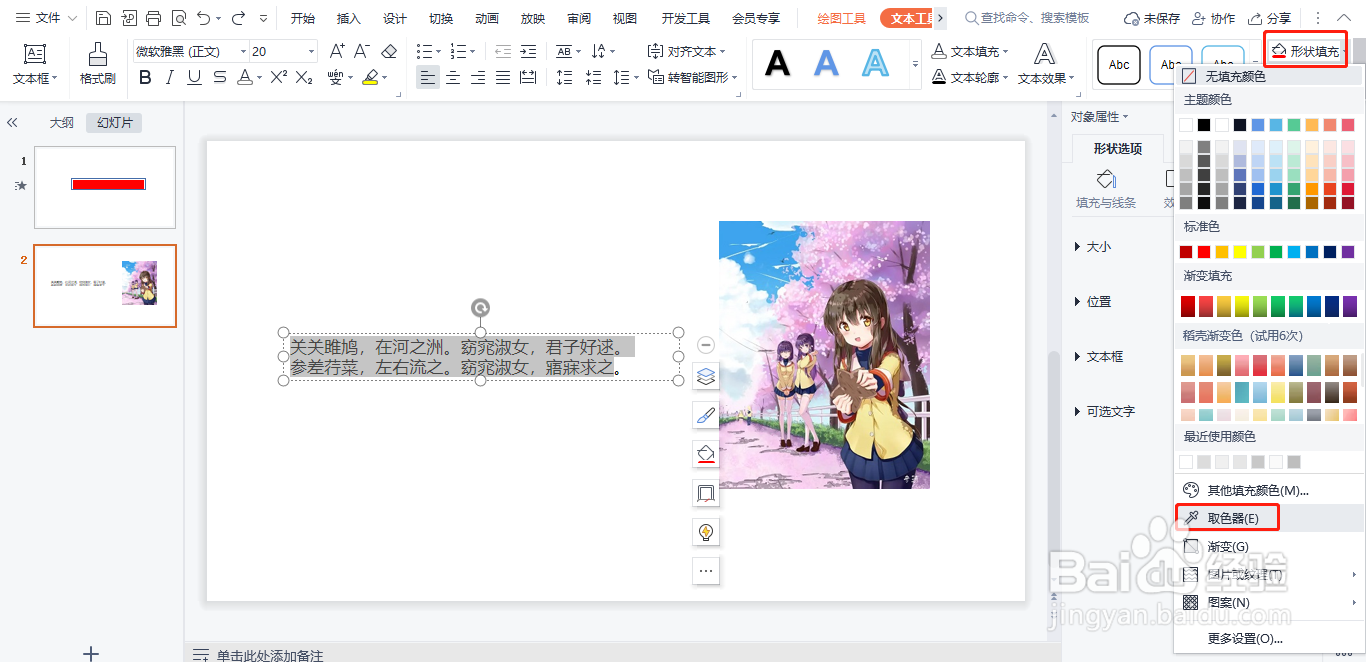
Task: Open the Design (设计) ribbon tab
Action: [395, 18]
